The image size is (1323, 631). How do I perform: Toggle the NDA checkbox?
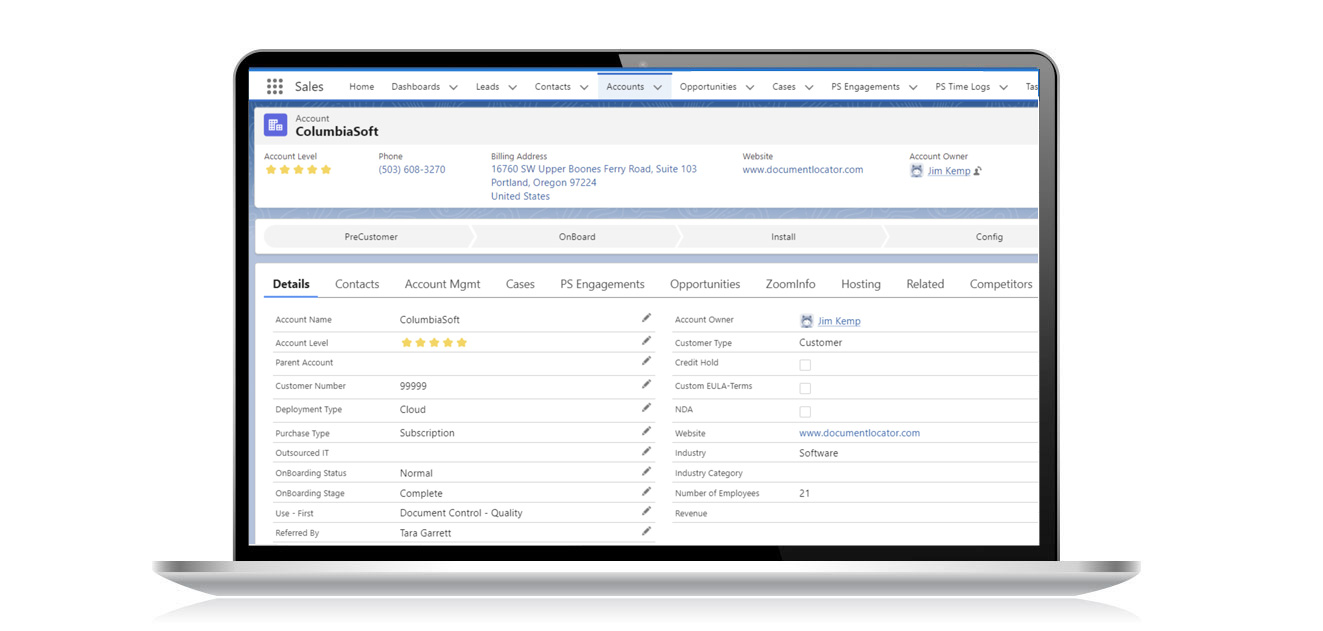(805, 411)
